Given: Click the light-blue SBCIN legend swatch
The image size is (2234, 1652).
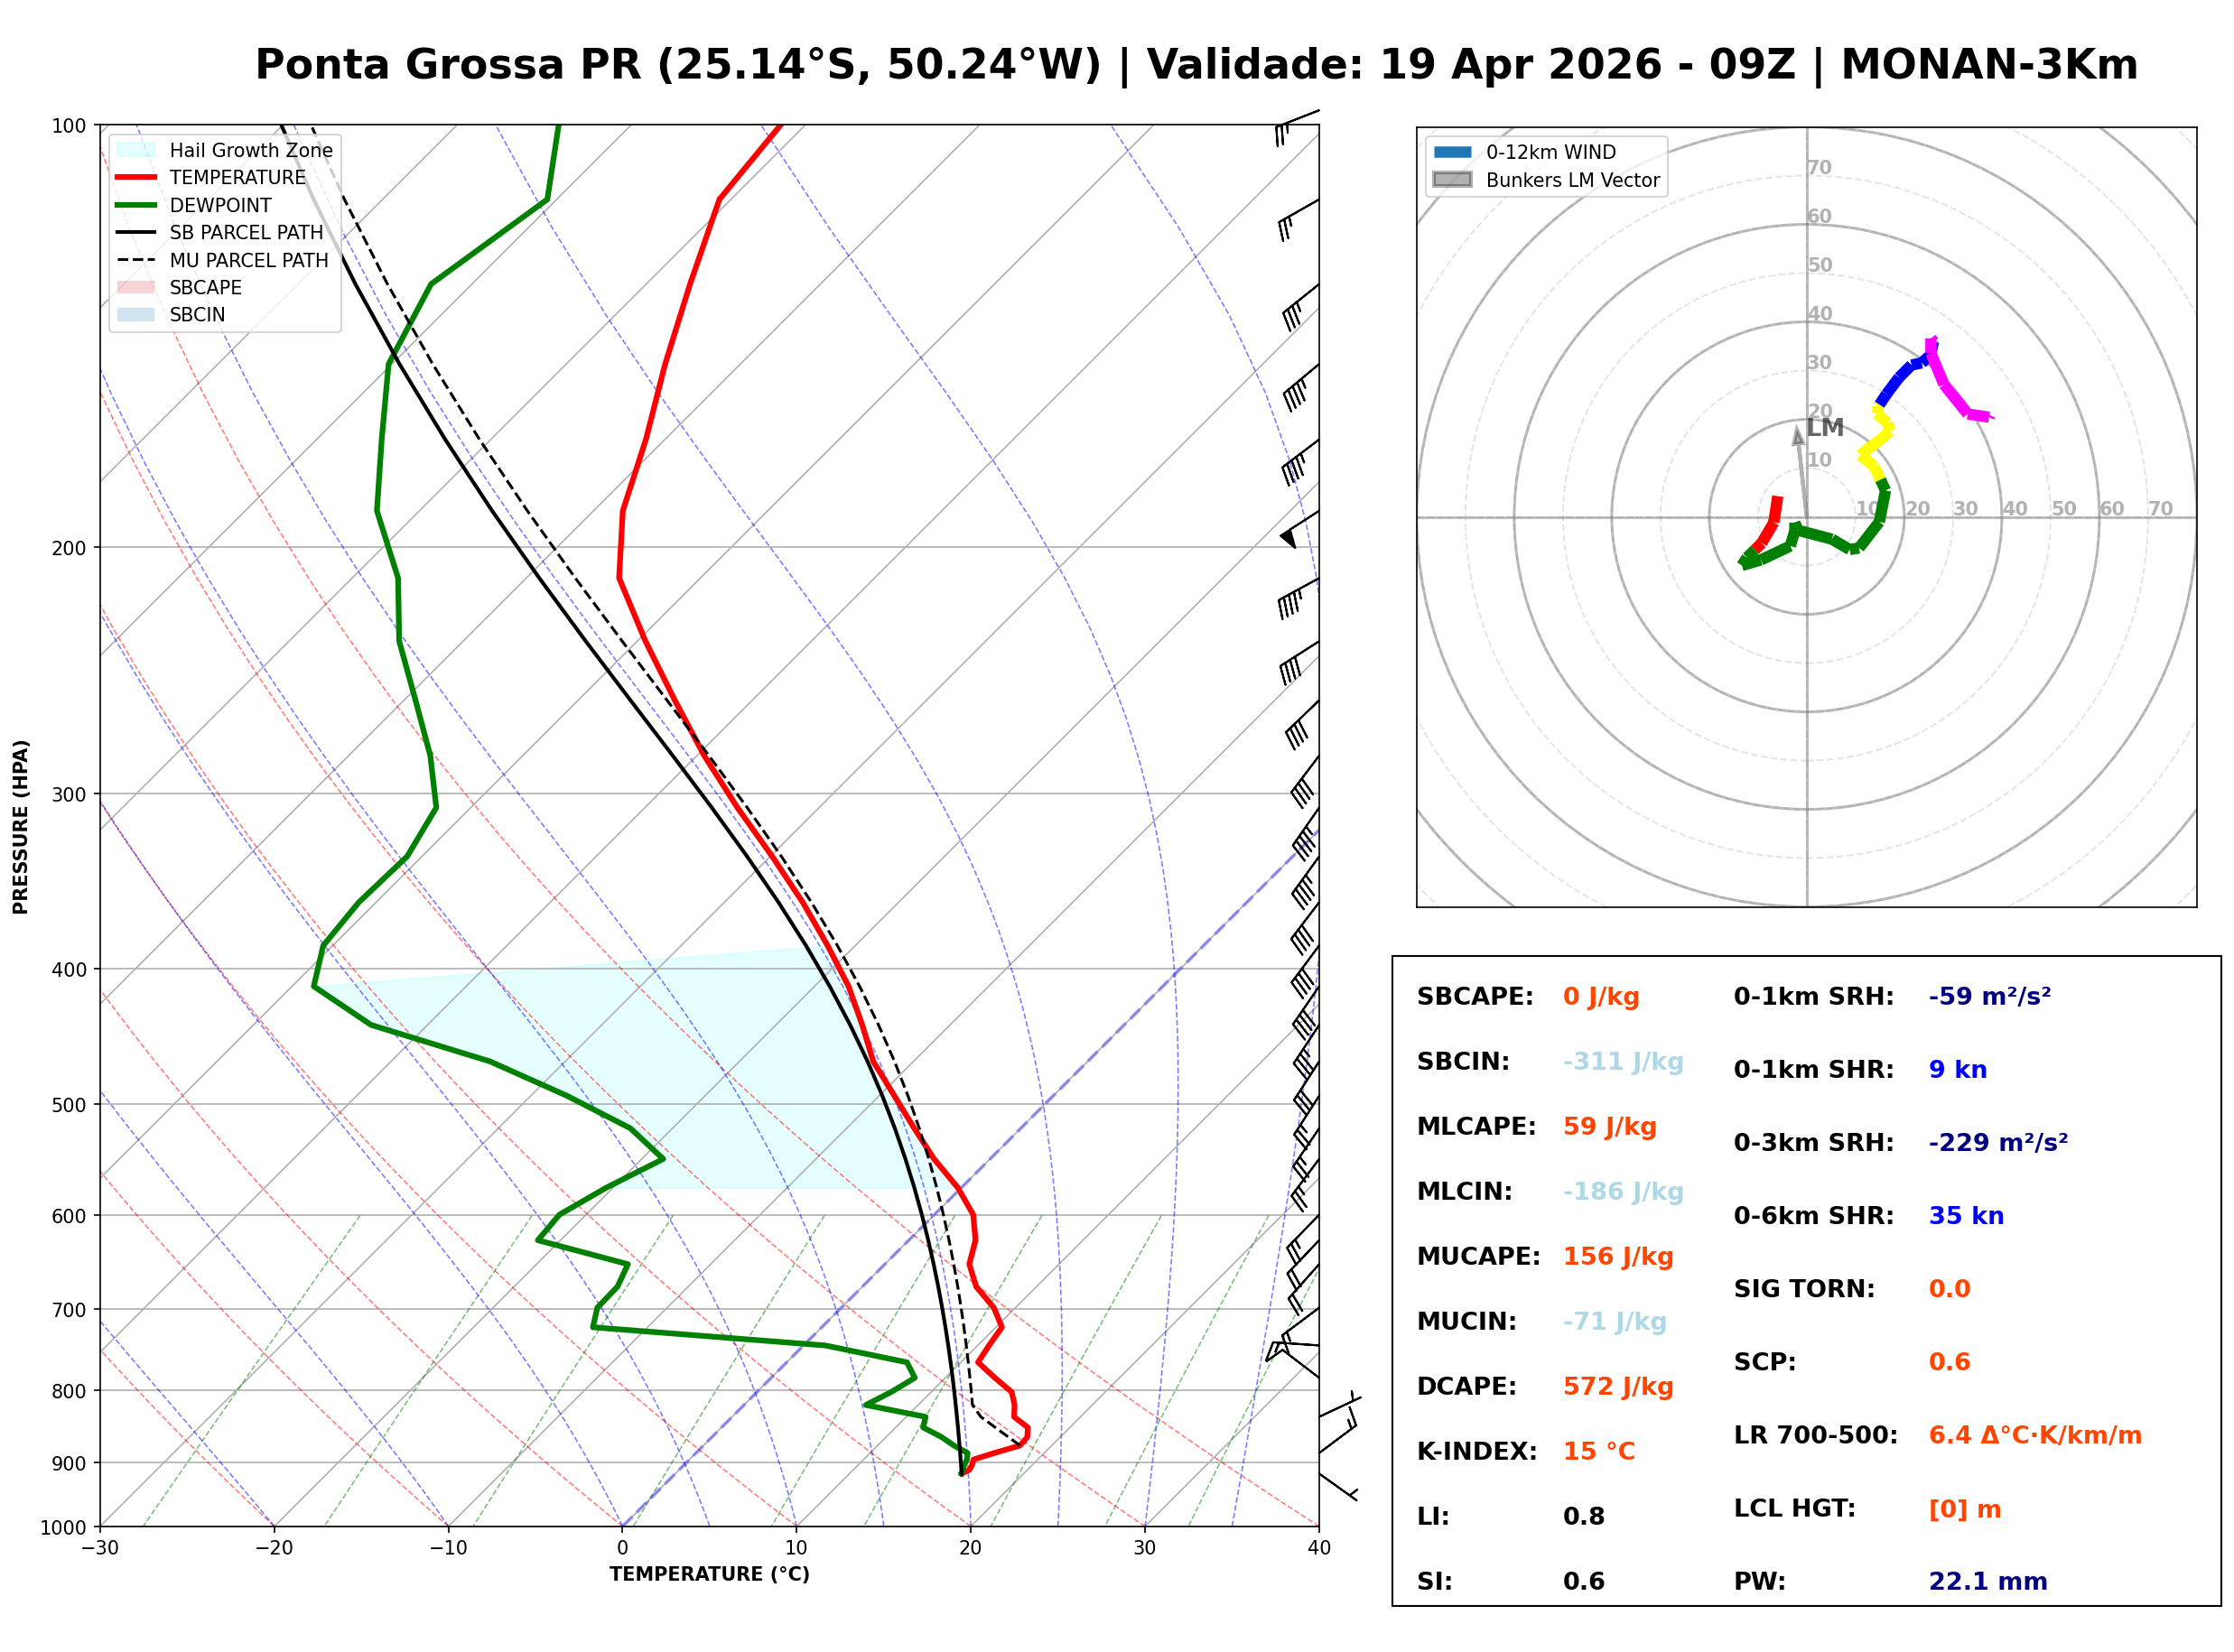Looking at the screenshot, I should [136, 315].
